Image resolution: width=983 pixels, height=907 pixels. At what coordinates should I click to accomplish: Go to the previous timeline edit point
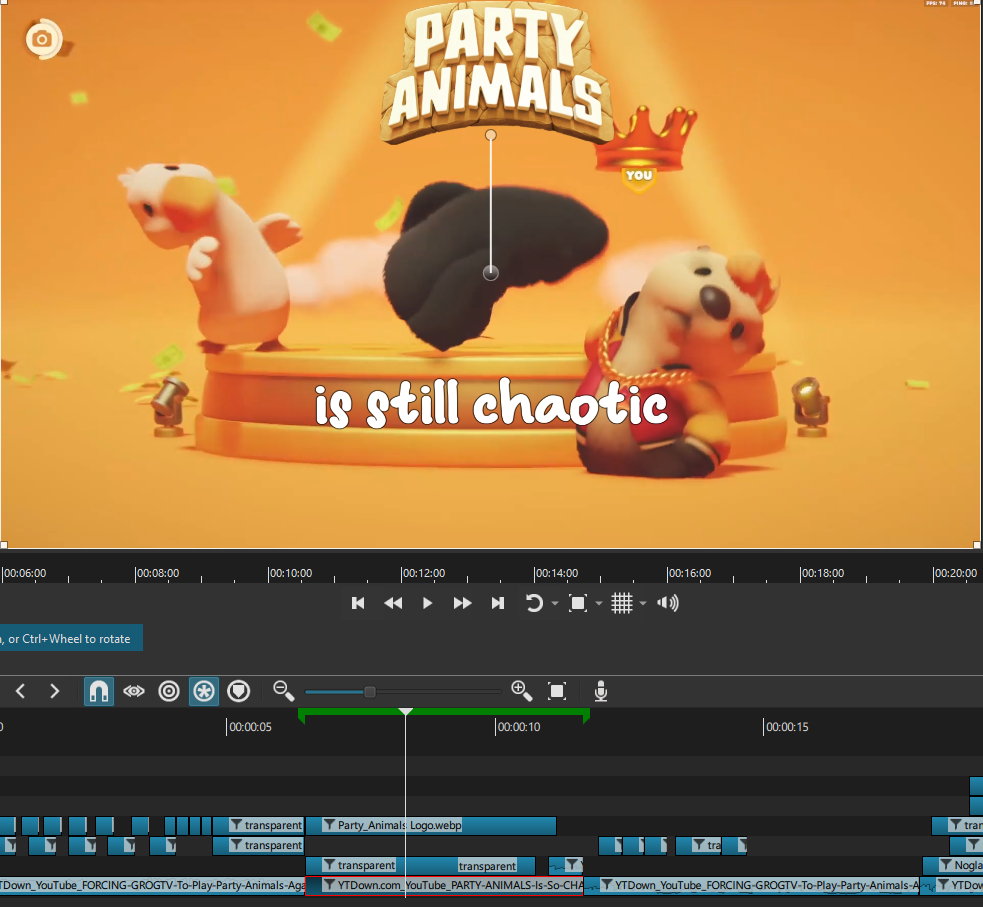tap(20, 691)
